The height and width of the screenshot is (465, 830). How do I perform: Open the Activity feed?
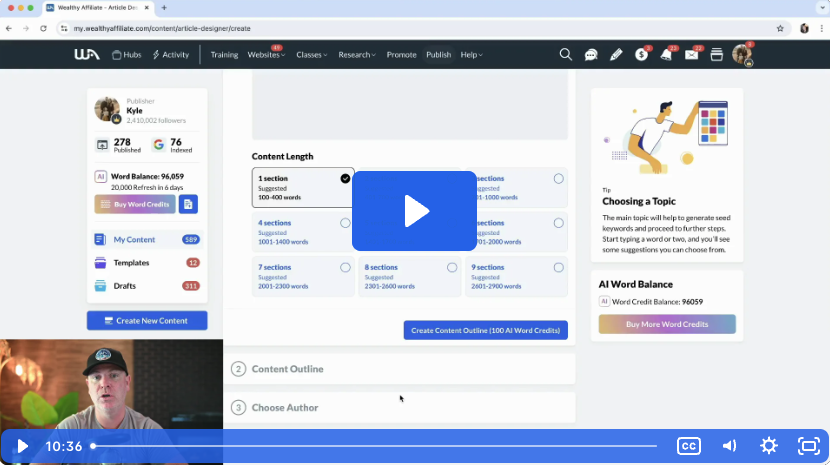[170, 55]
